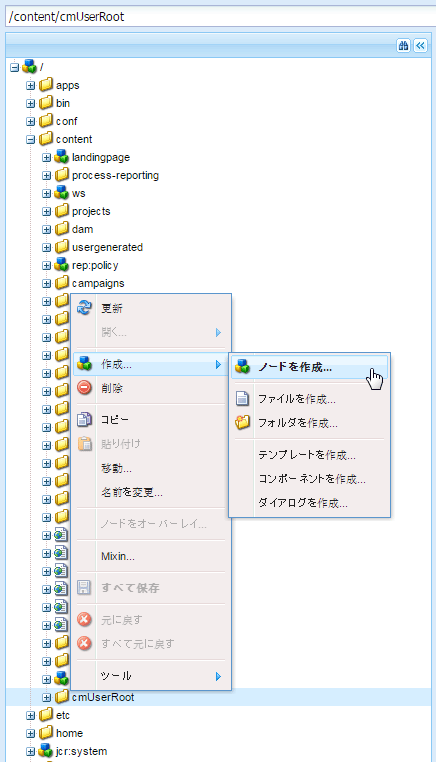
Task: Select 更新 from context menu
Action: (x=151, y=308)
